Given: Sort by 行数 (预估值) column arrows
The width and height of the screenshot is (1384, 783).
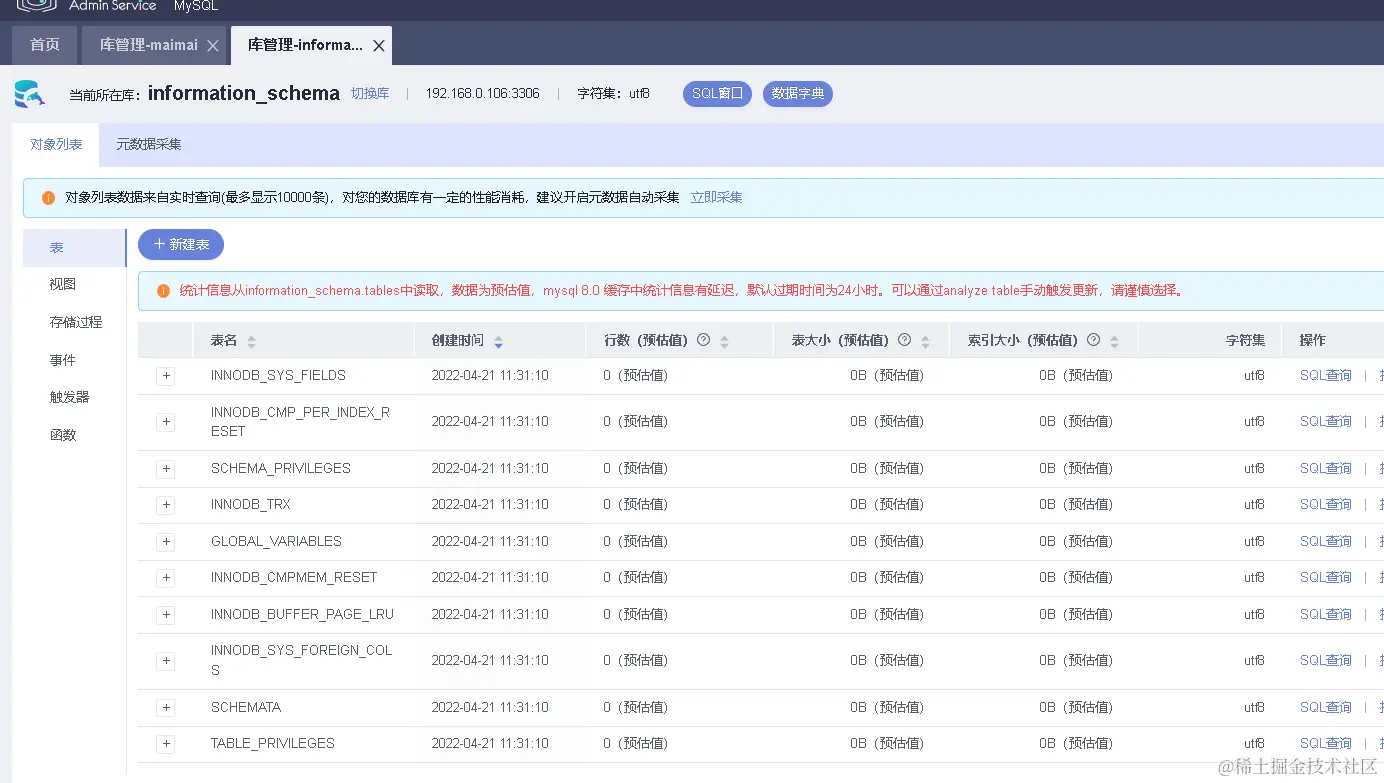Looking at the screenshot, I should pos(725,341).
